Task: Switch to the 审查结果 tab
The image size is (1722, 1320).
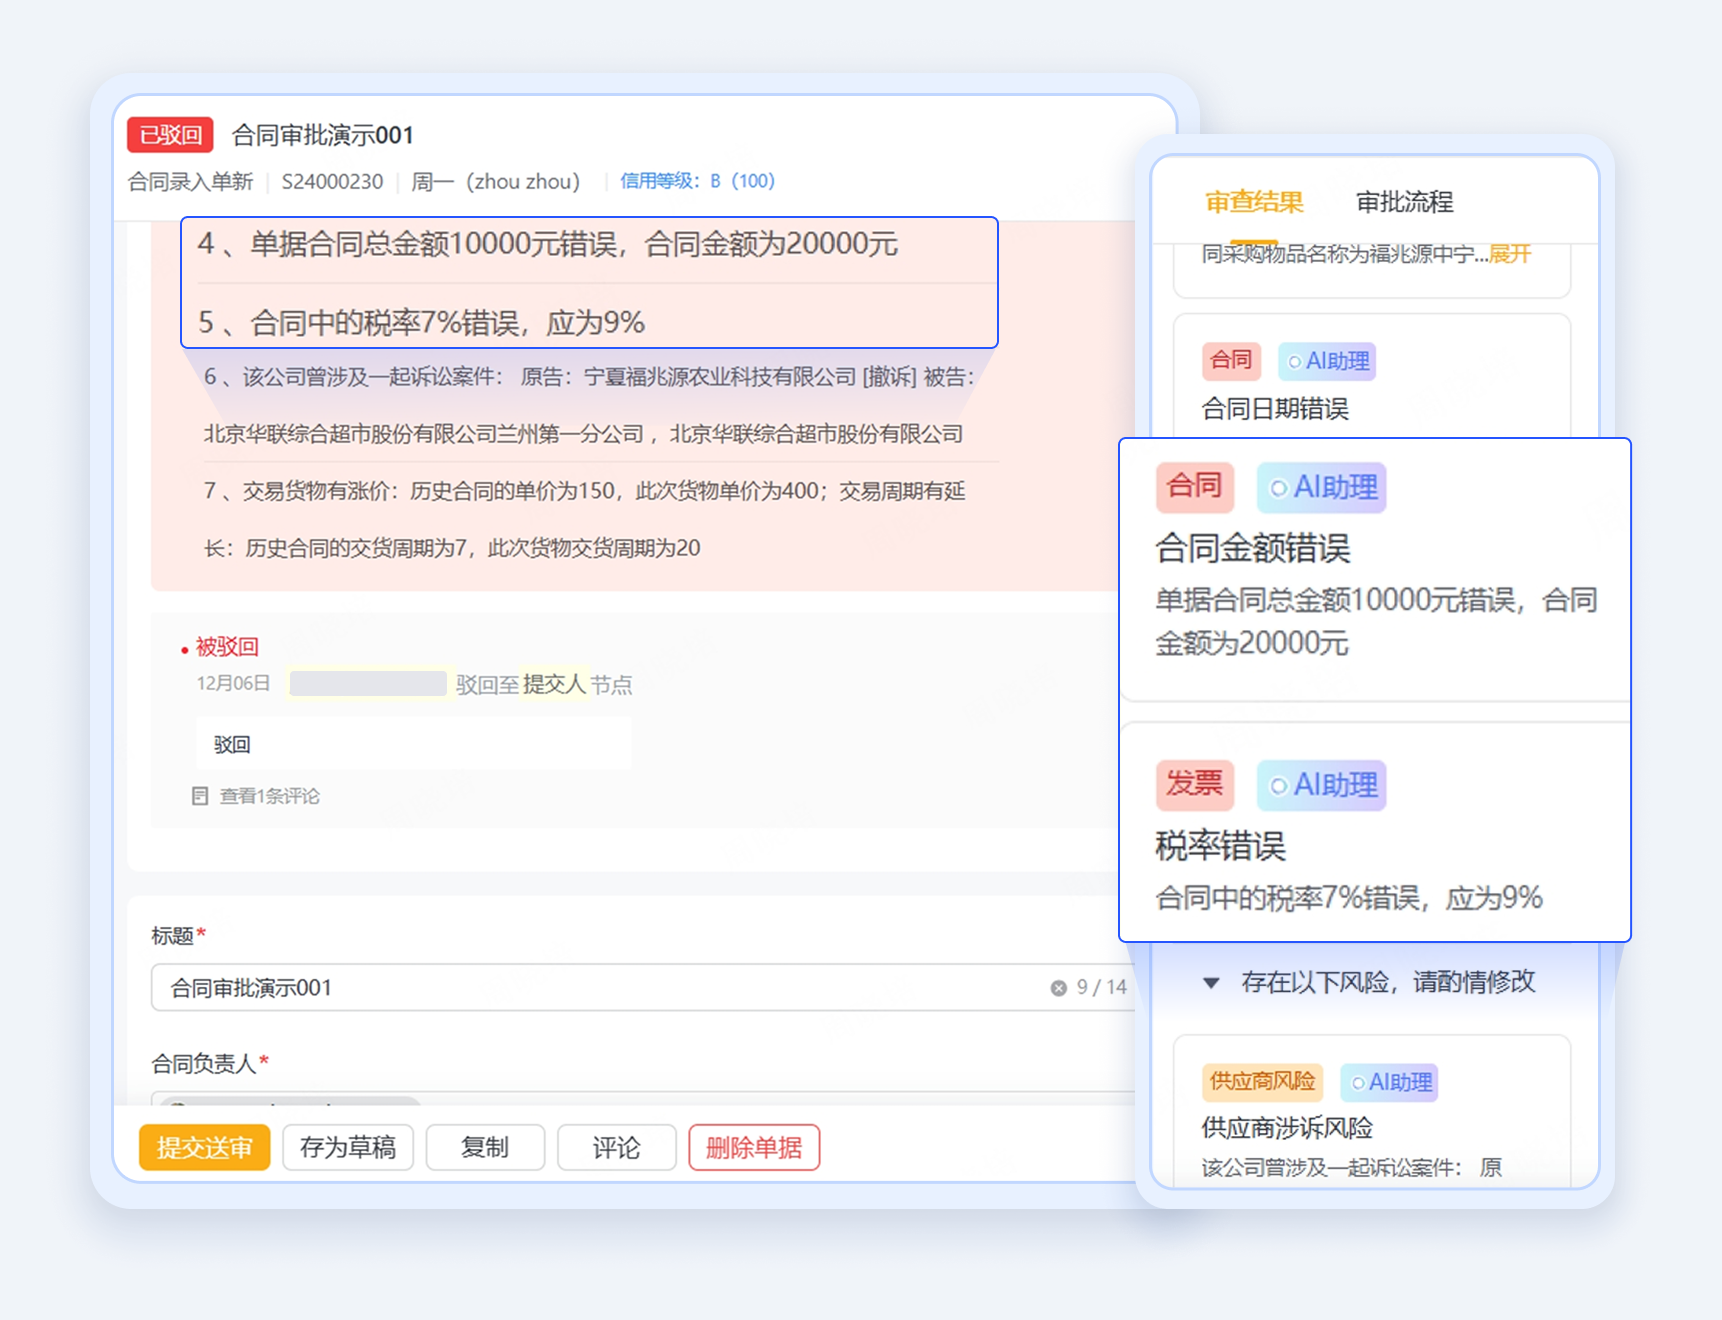Action: click(x=1254, y=202)
